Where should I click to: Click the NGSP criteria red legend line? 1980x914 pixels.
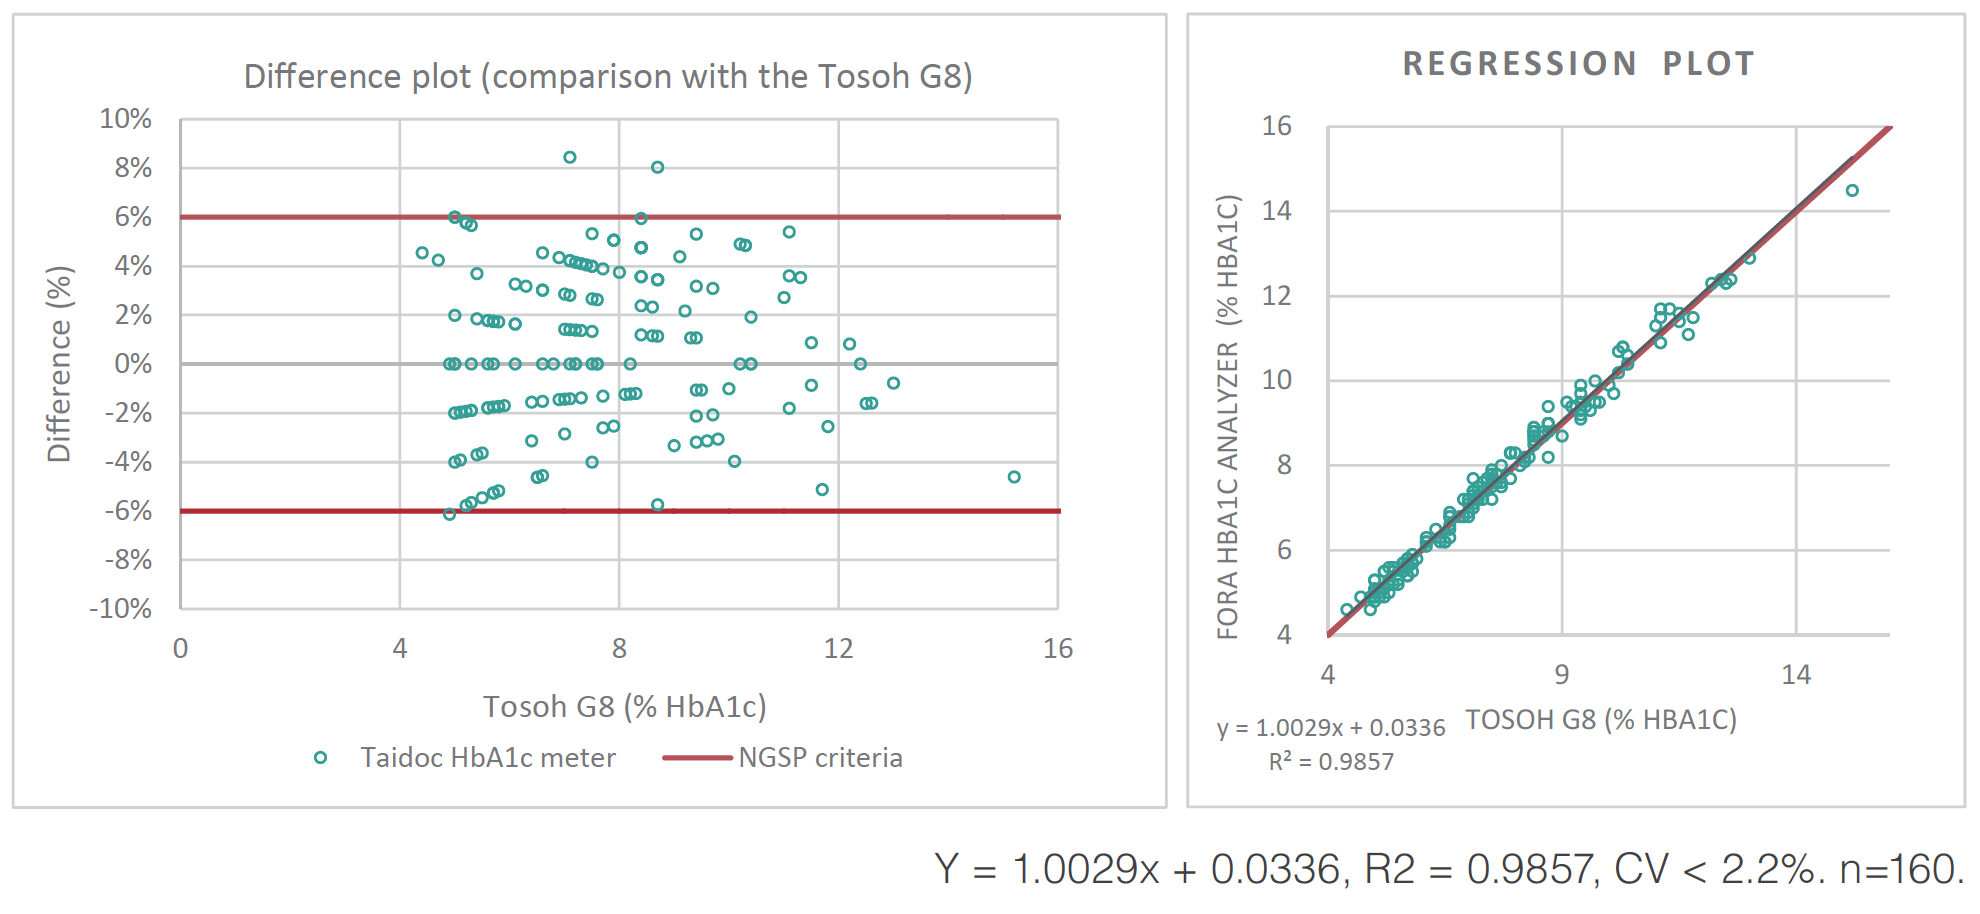pos(697,758)
